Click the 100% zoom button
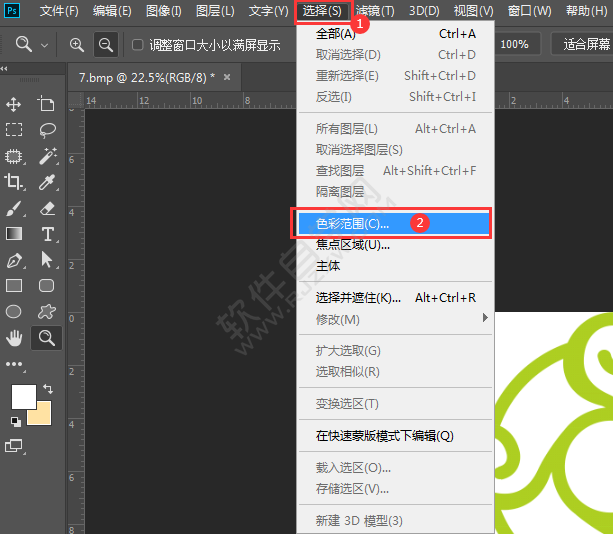Viewport: 613px width, 534px height. (x=514, y=44)
